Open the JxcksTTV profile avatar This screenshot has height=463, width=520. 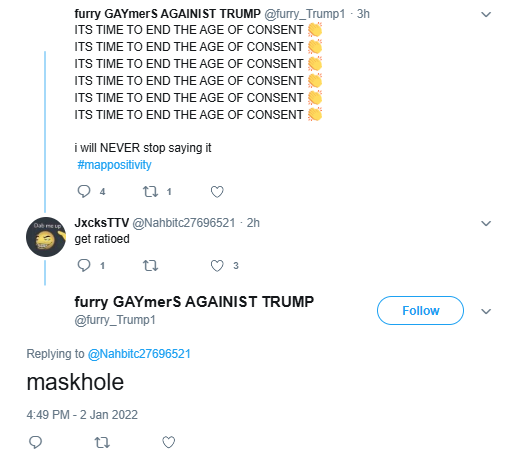[46, 237]
